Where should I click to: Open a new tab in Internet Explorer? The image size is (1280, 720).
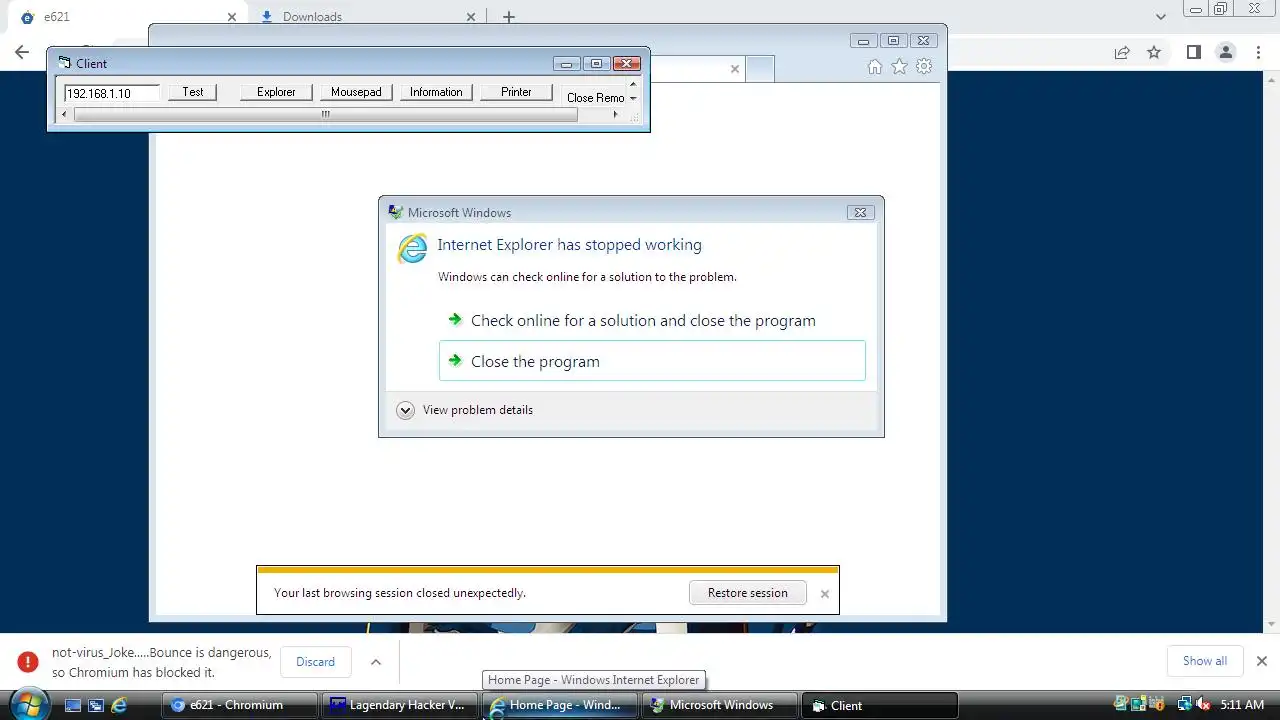pos(761,69)
